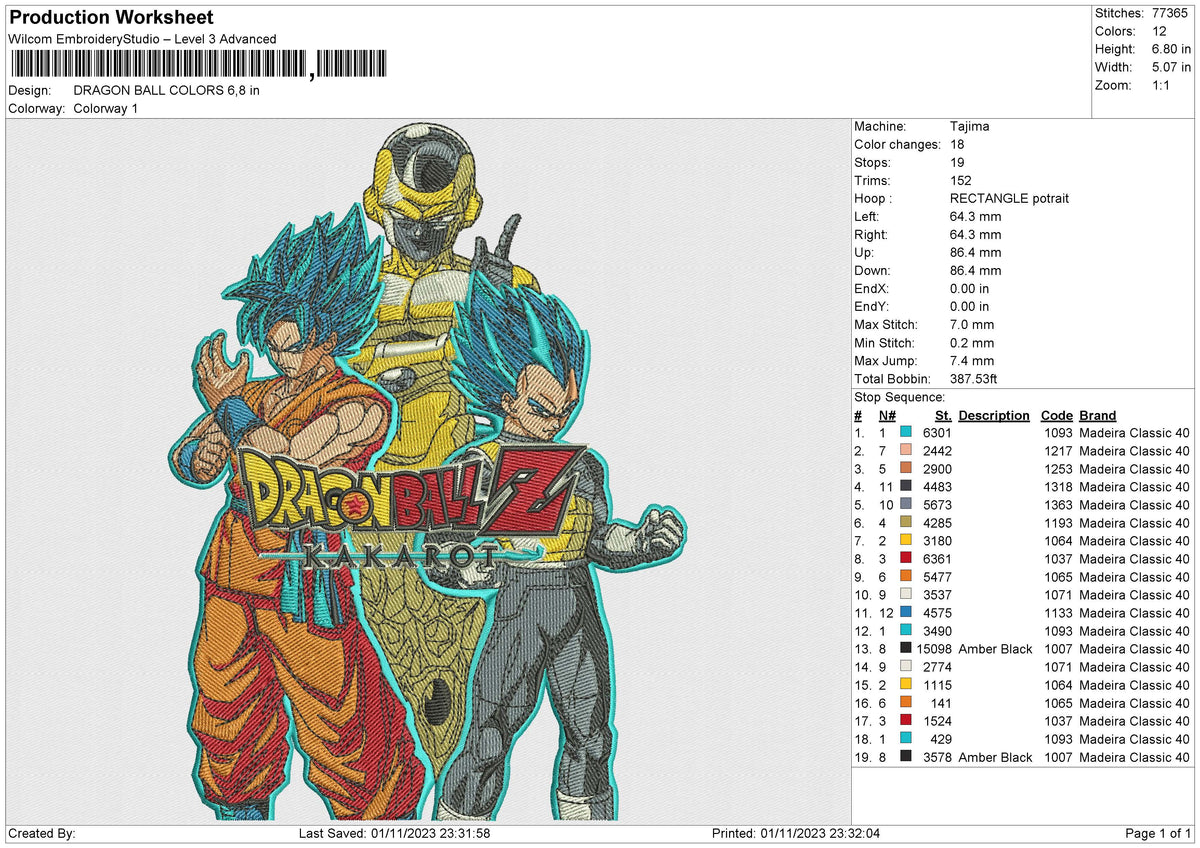Select the orange swatch in the 141-stitch row
The image size is (1200, 848).
tap(906, 703)
